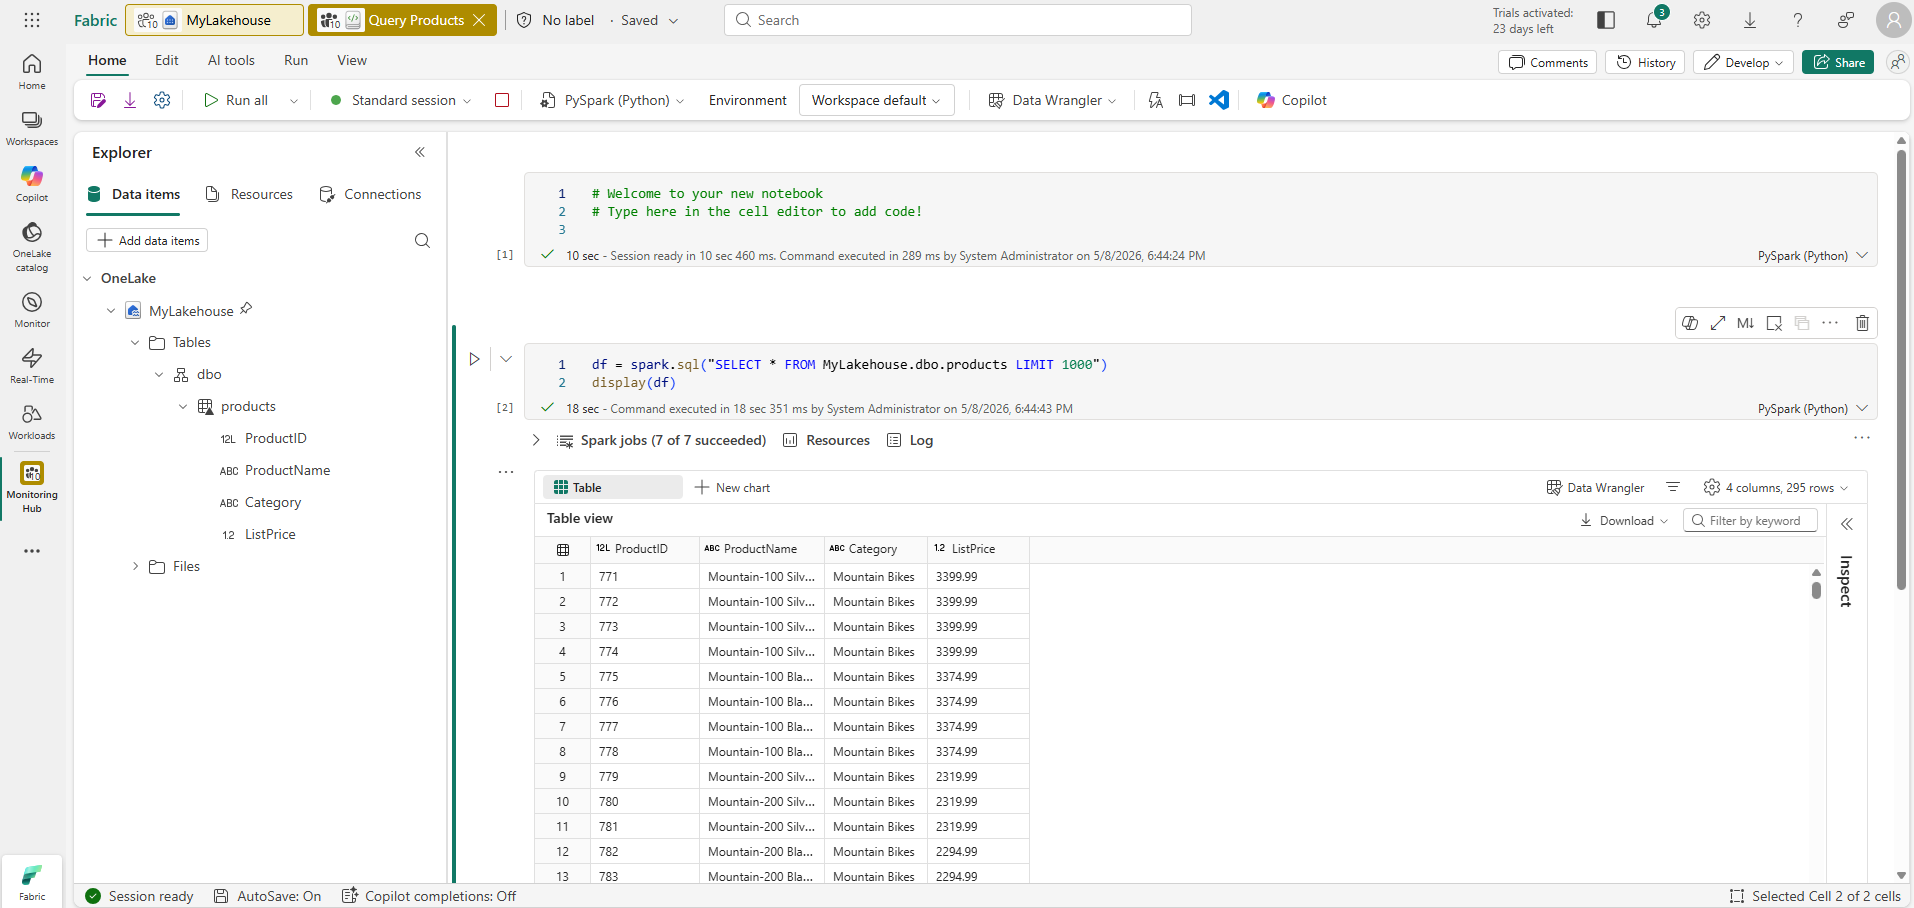Collapse the Tables folder
The height and width of the screenshot is (908, 1914).
click(x=135, y=342)
